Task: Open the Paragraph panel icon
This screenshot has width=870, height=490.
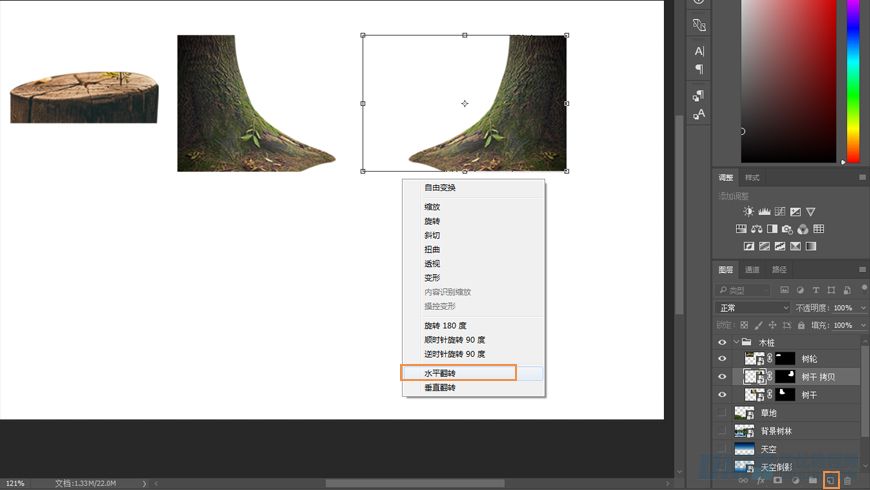Action: tap(699, 69)
